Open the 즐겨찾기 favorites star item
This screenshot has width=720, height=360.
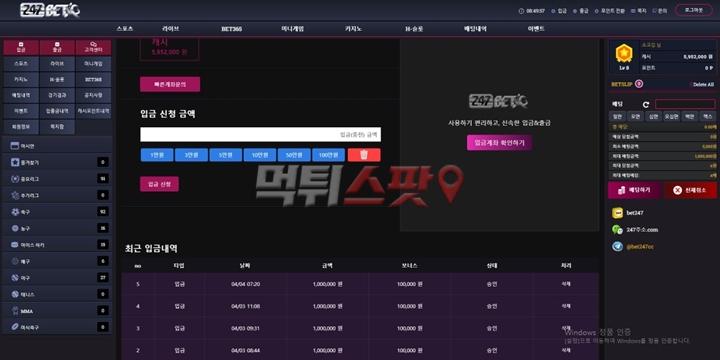tap(57, 162)
